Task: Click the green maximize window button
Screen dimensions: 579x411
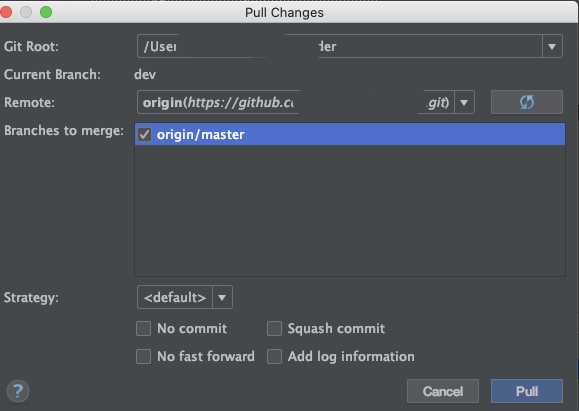Action: coord(46,12)
